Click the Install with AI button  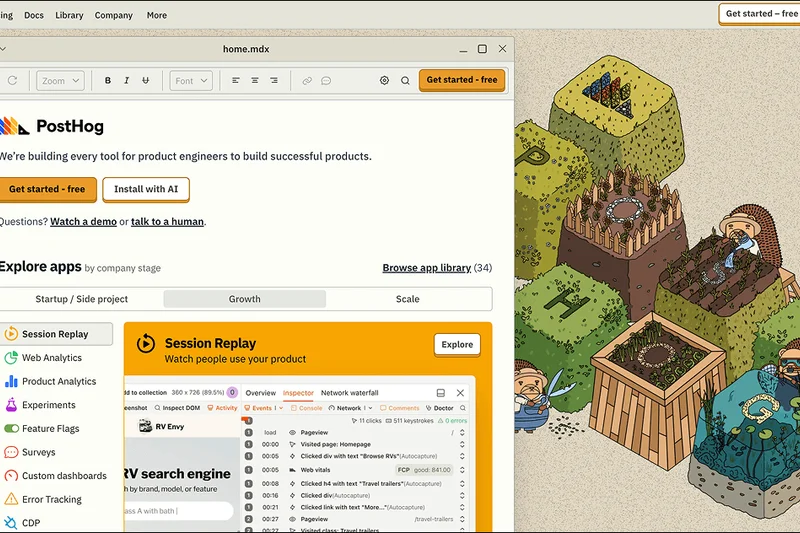[x=146, y=189]
